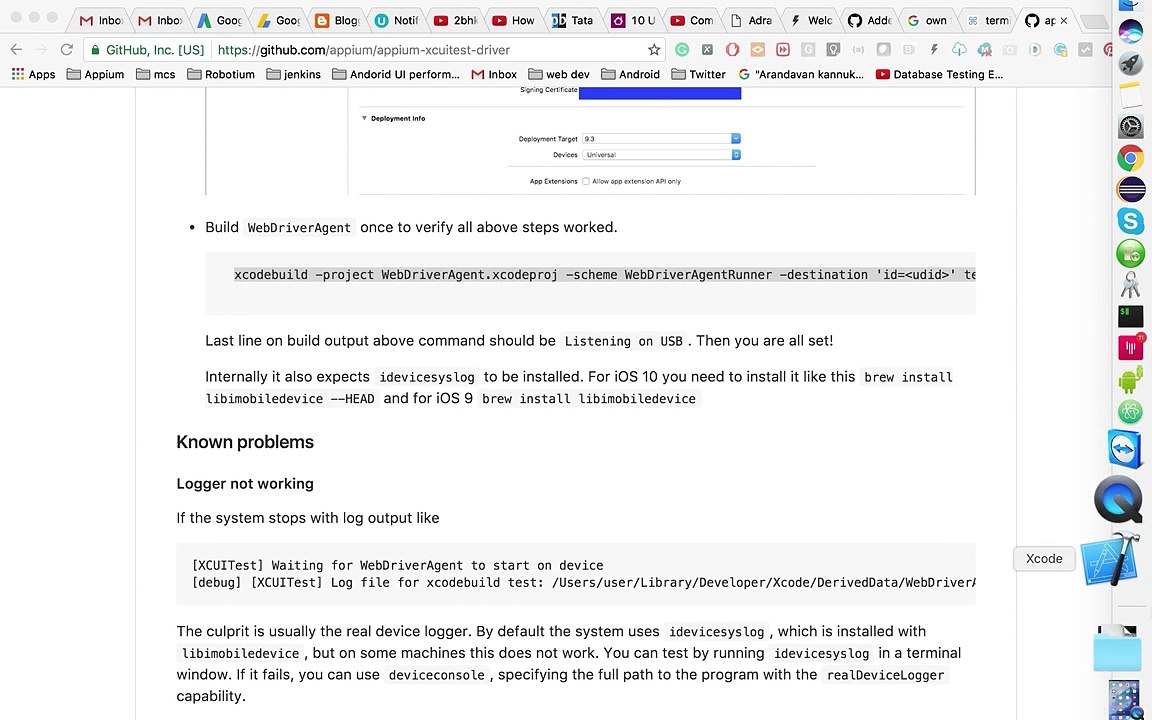This screenshot has height=720, width=1152.
Task: Open the Android bookmarks folder
Action: click(630, 74)
